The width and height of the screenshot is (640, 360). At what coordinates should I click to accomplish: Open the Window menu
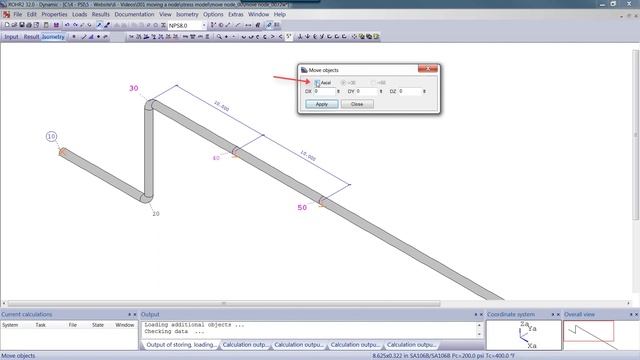click(x=259, y=14)
